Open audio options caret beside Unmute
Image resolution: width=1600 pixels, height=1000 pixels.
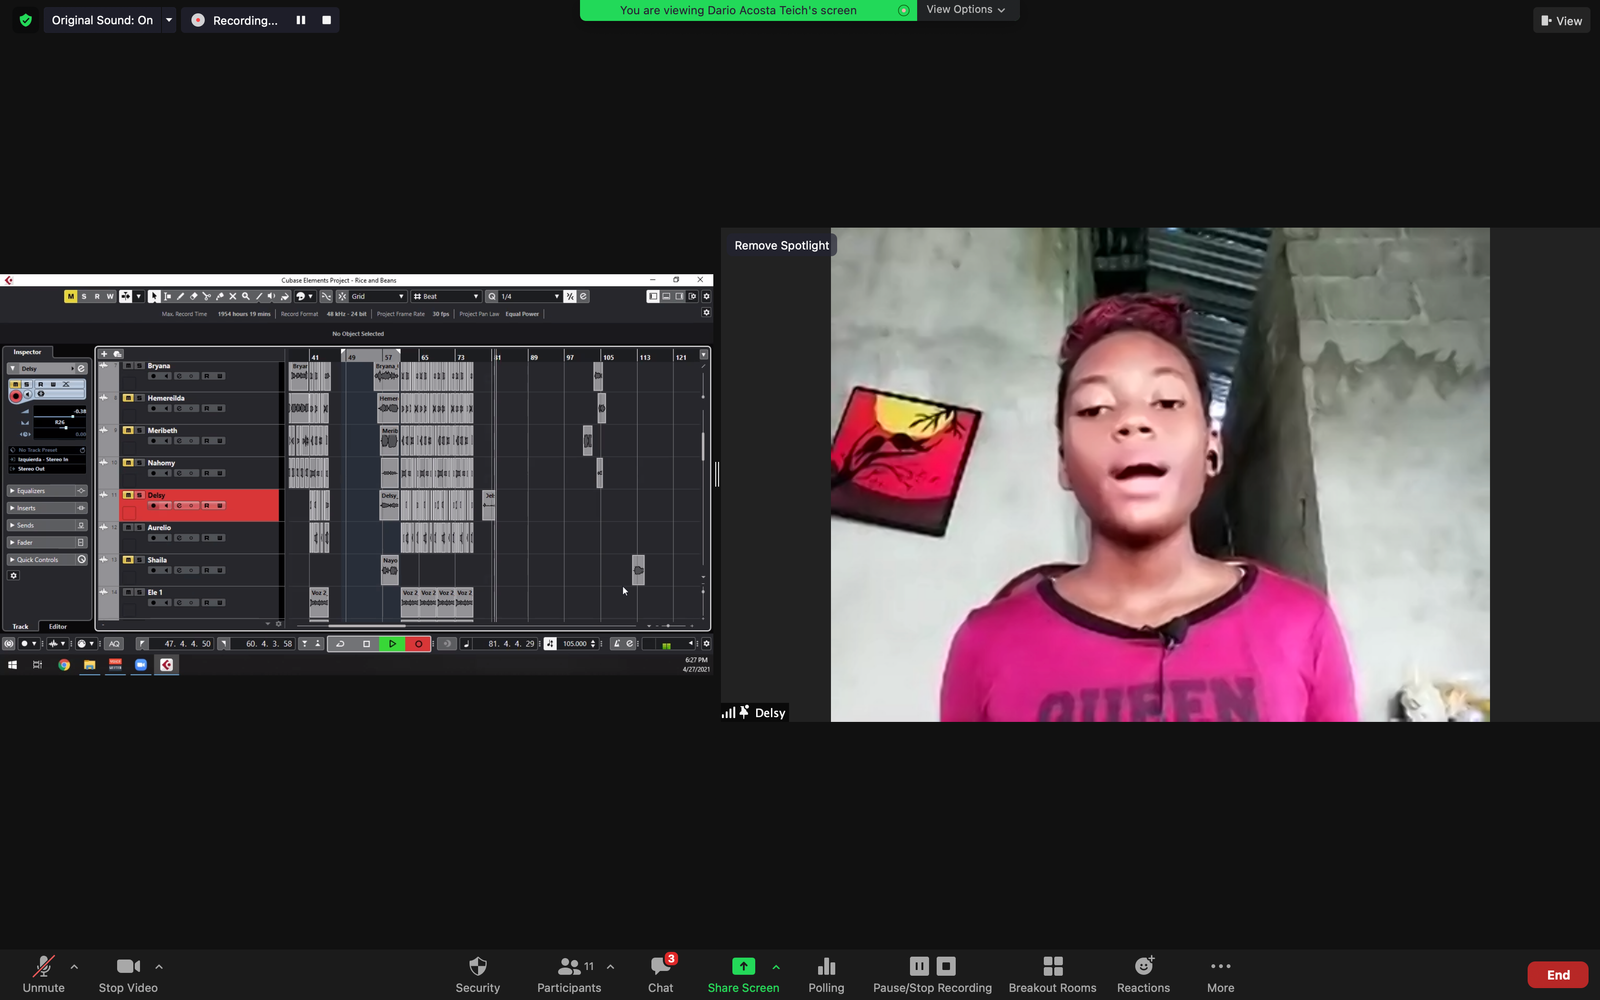pyautogui.click(x=74, y=967)
